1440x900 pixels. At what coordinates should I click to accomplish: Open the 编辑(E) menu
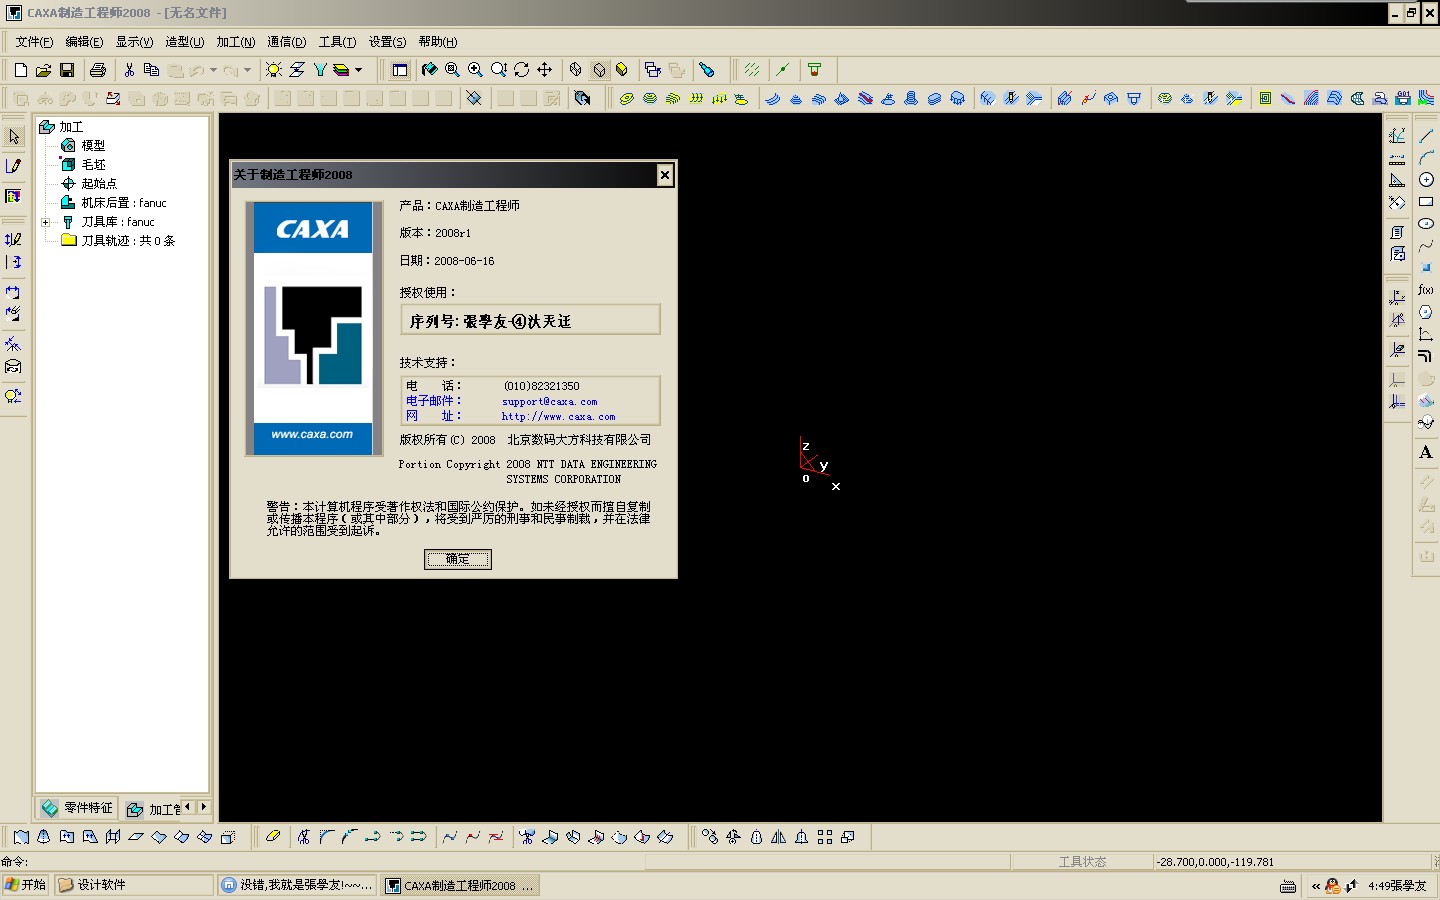[84, 42]
